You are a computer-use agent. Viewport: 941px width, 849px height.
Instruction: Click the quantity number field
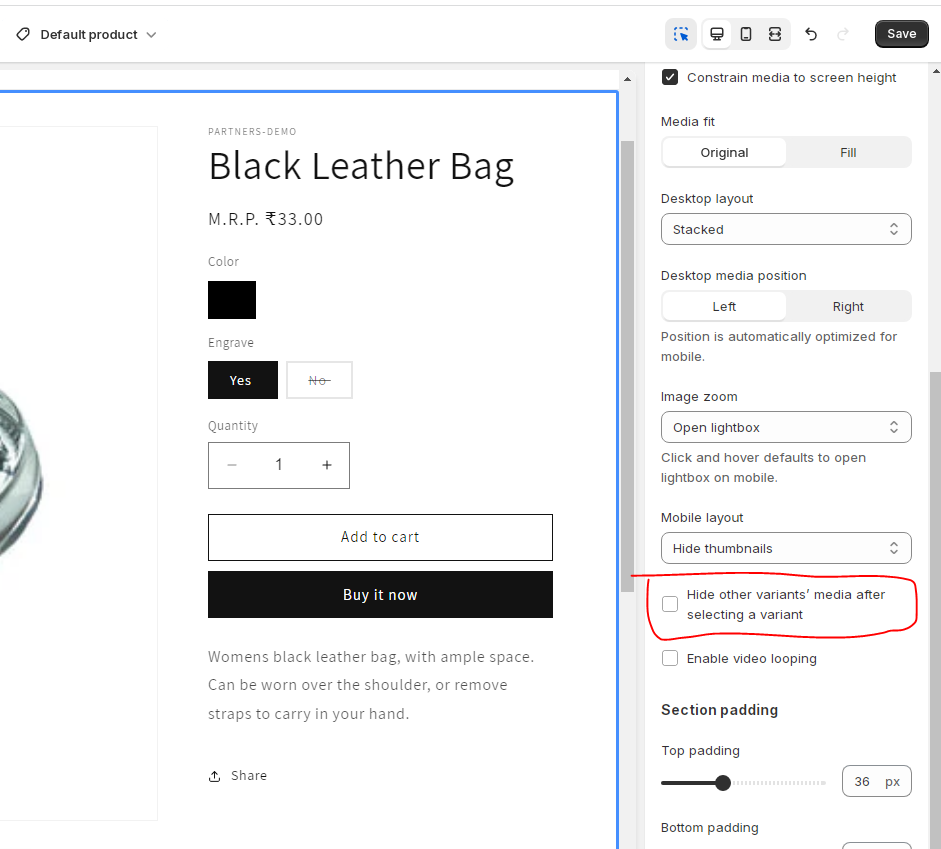[278, 465]
